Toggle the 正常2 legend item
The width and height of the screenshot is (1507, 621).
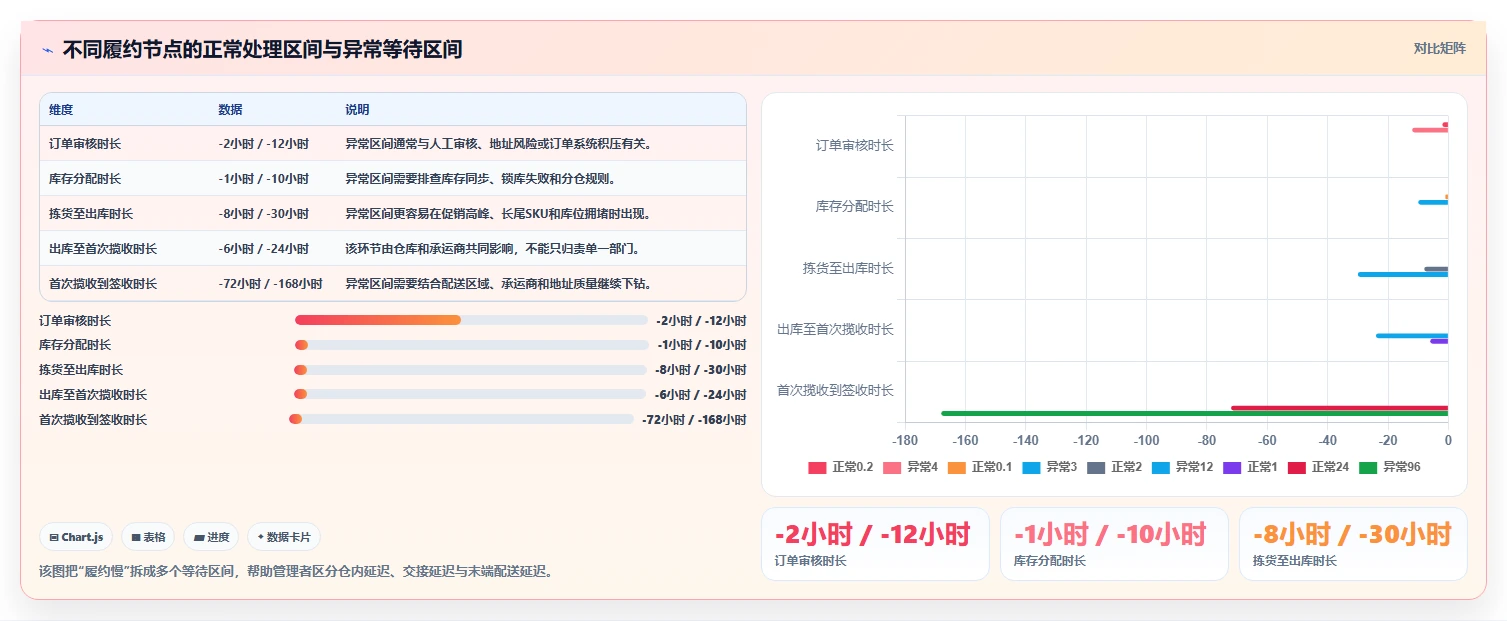[x=1114, y=467]
